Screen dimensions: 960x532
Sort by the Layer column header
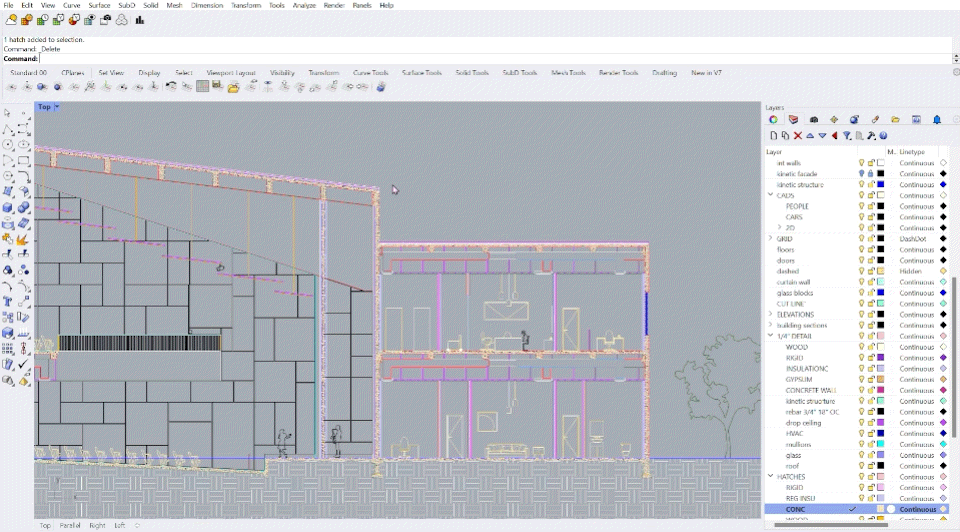[x=774, y=152]
